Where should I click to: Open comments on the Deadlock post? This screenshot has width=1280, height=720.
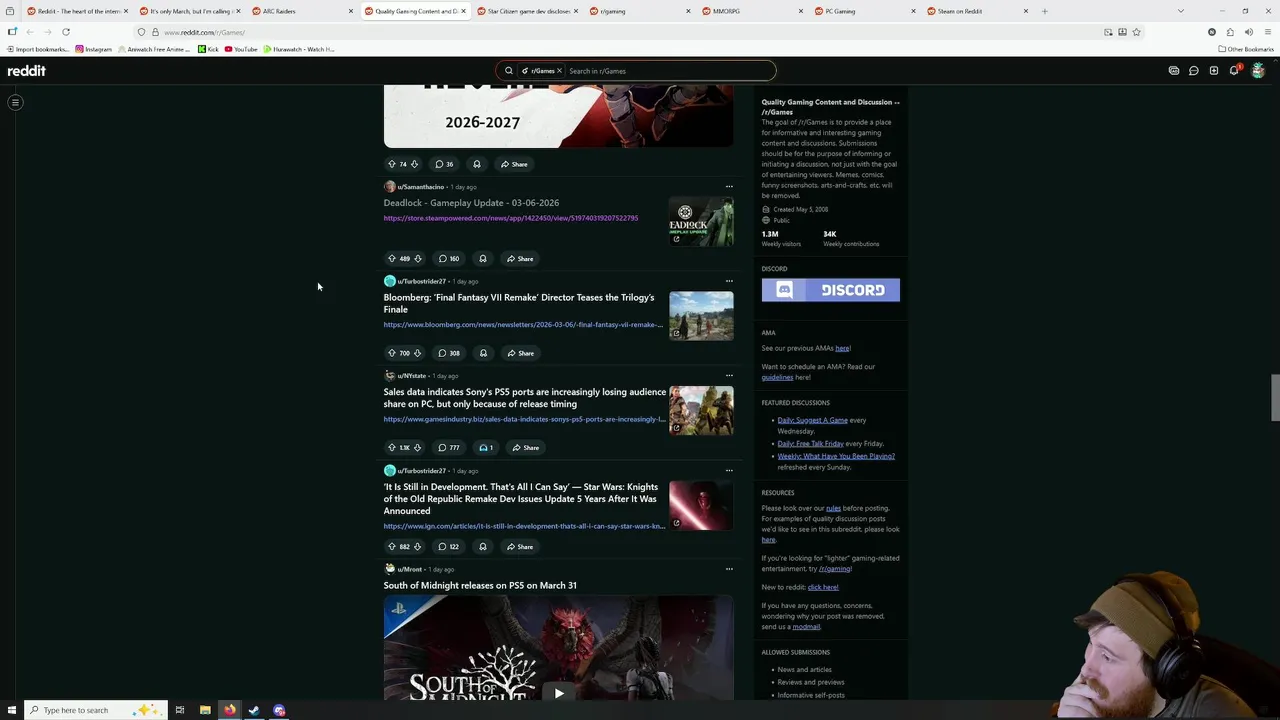coord(448,259)
